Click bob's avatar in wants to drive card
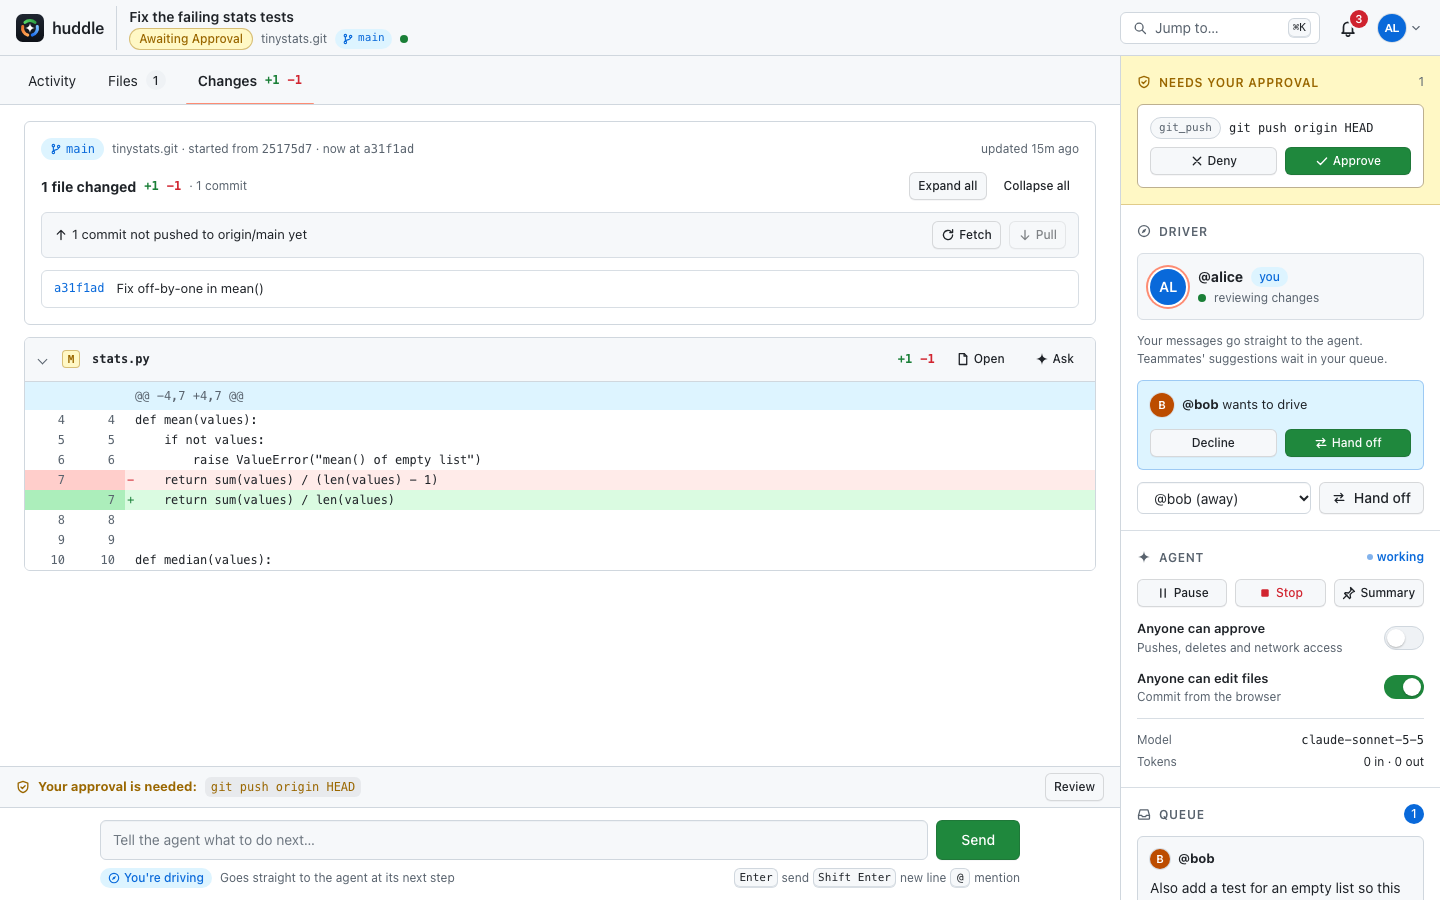 click(x=1161, y=405)
